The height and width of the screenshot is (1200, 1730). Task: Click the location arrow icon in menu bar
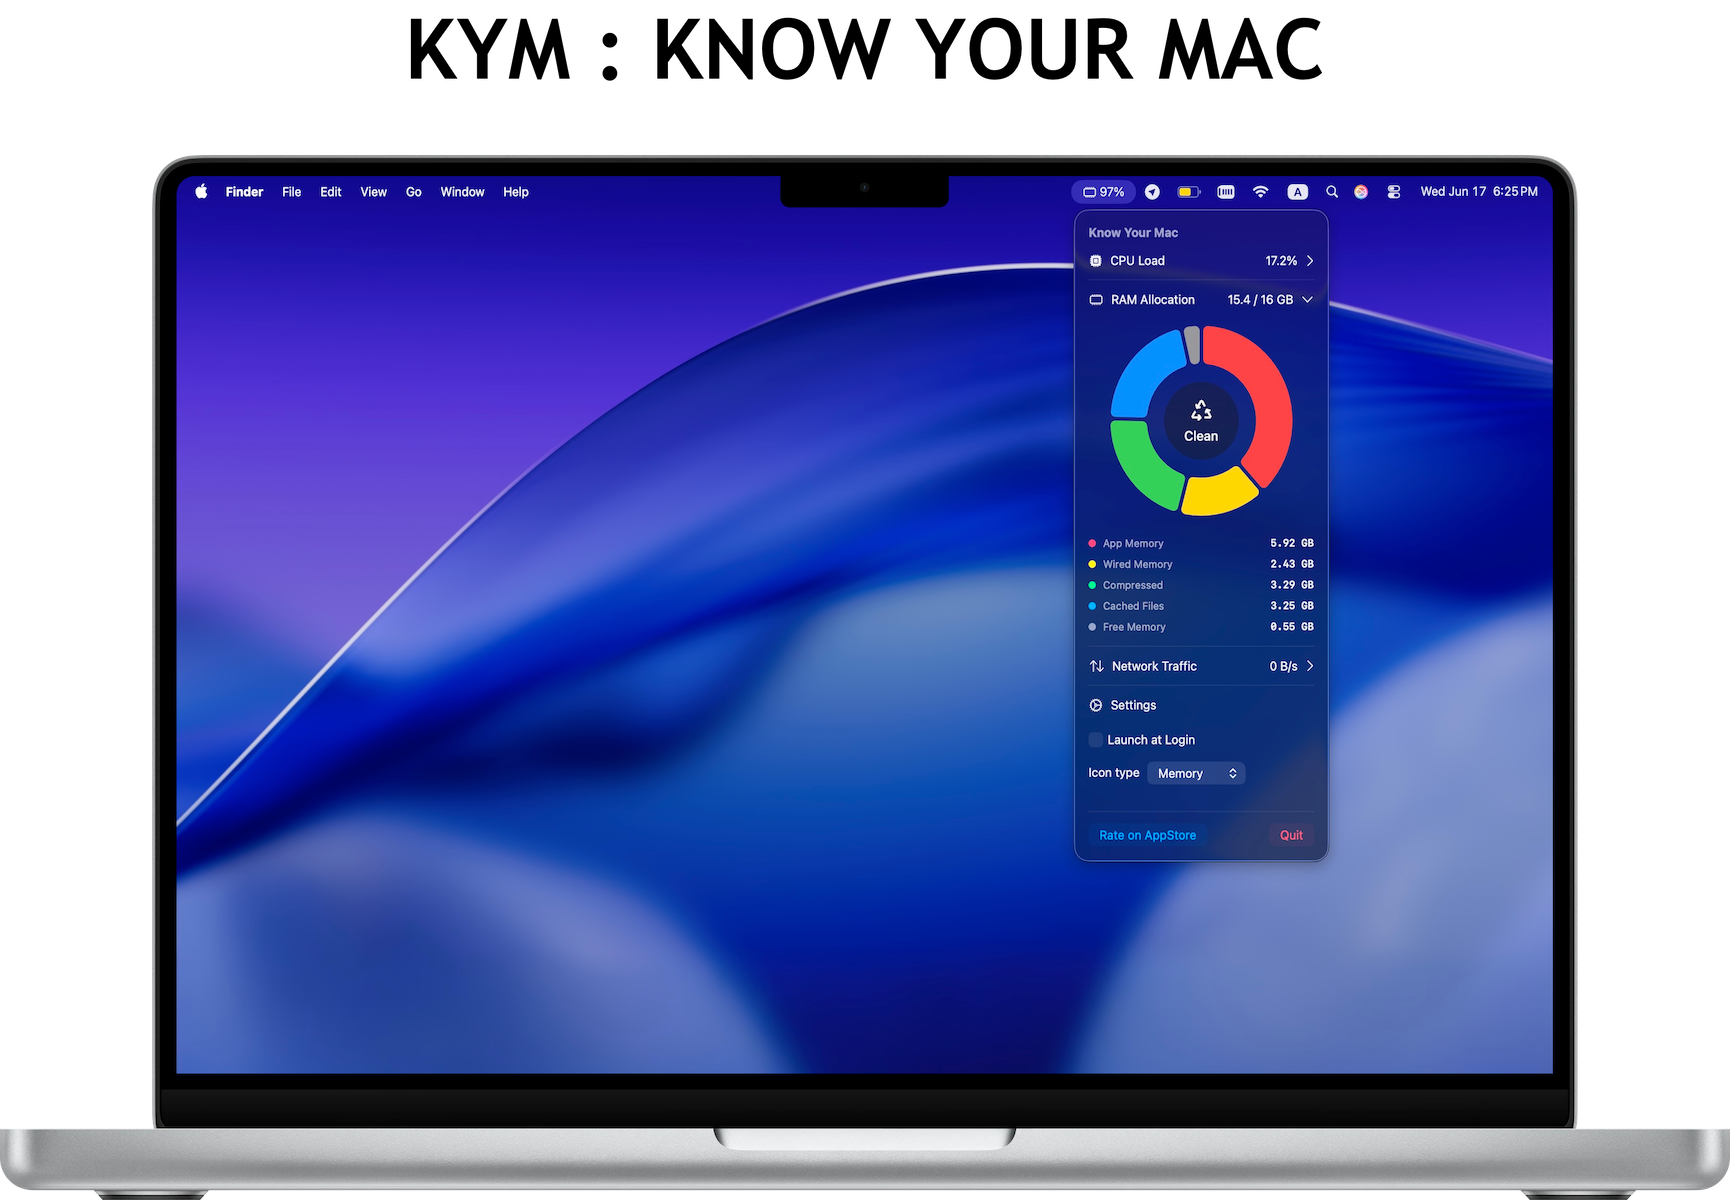coord(1152,192)
